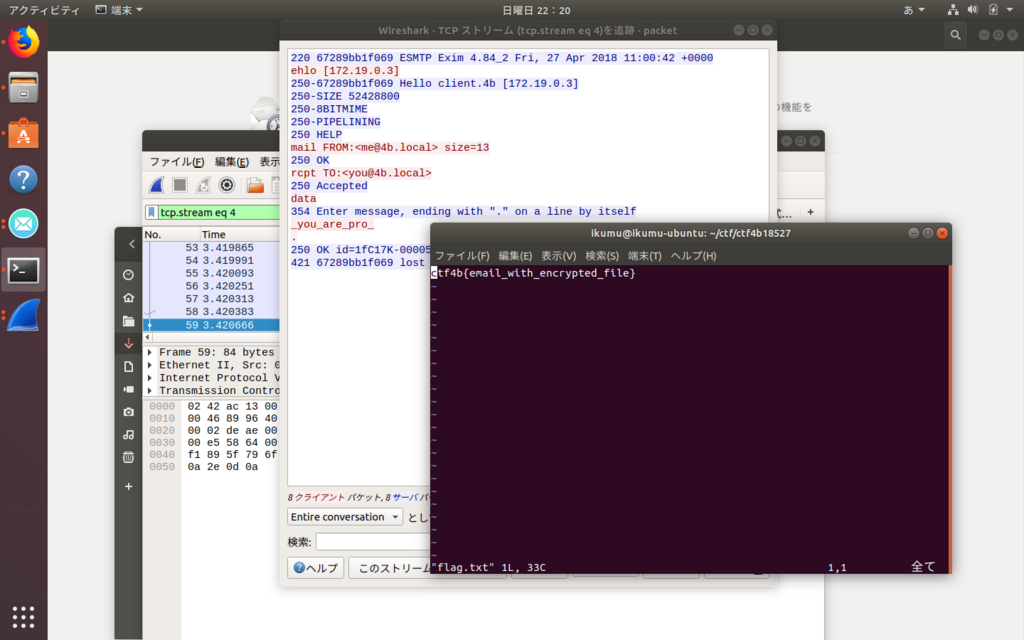Open capture file via Wireshark folder icon
Screen dimensions: 1024x640
click(255, 185)
